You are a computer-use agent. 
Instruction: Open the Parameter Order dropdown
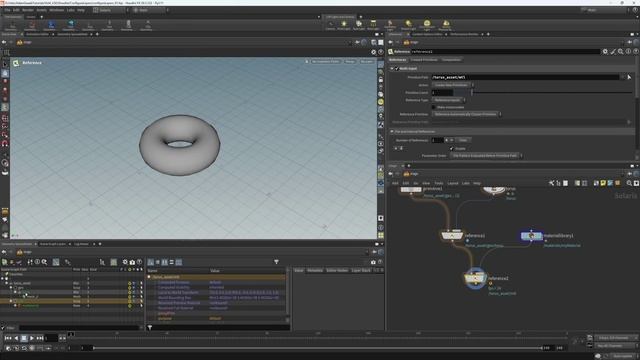(x=487, y=156)
